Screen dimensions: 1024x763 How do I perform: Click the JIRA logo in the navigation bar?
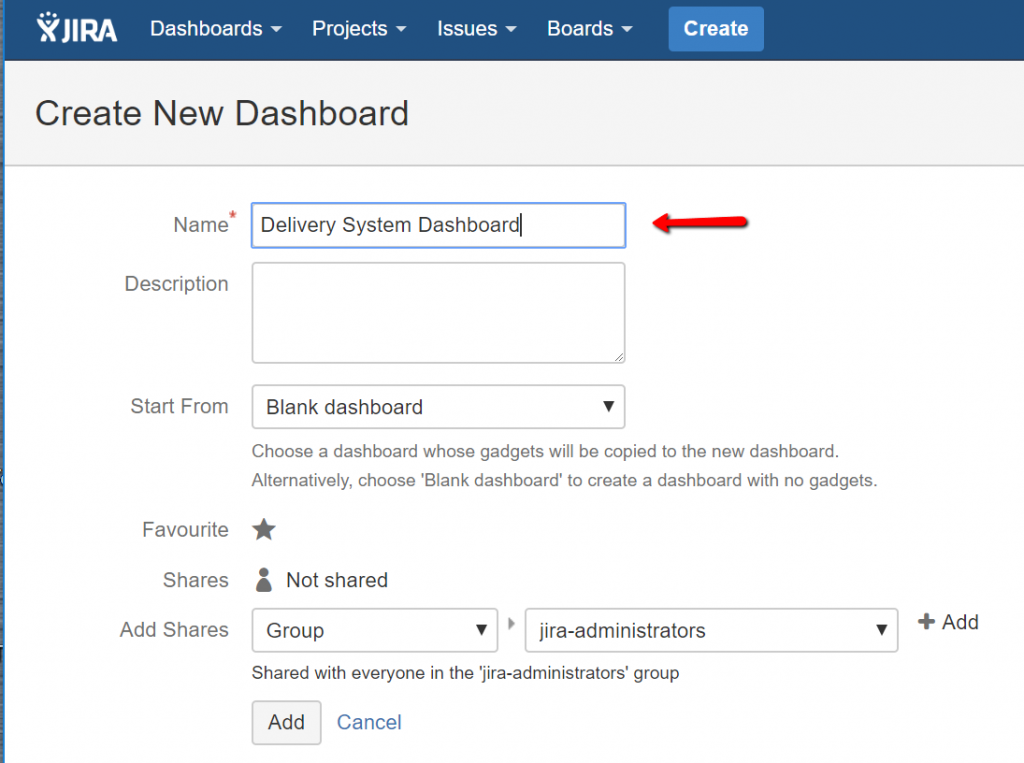tap(76, 28)
